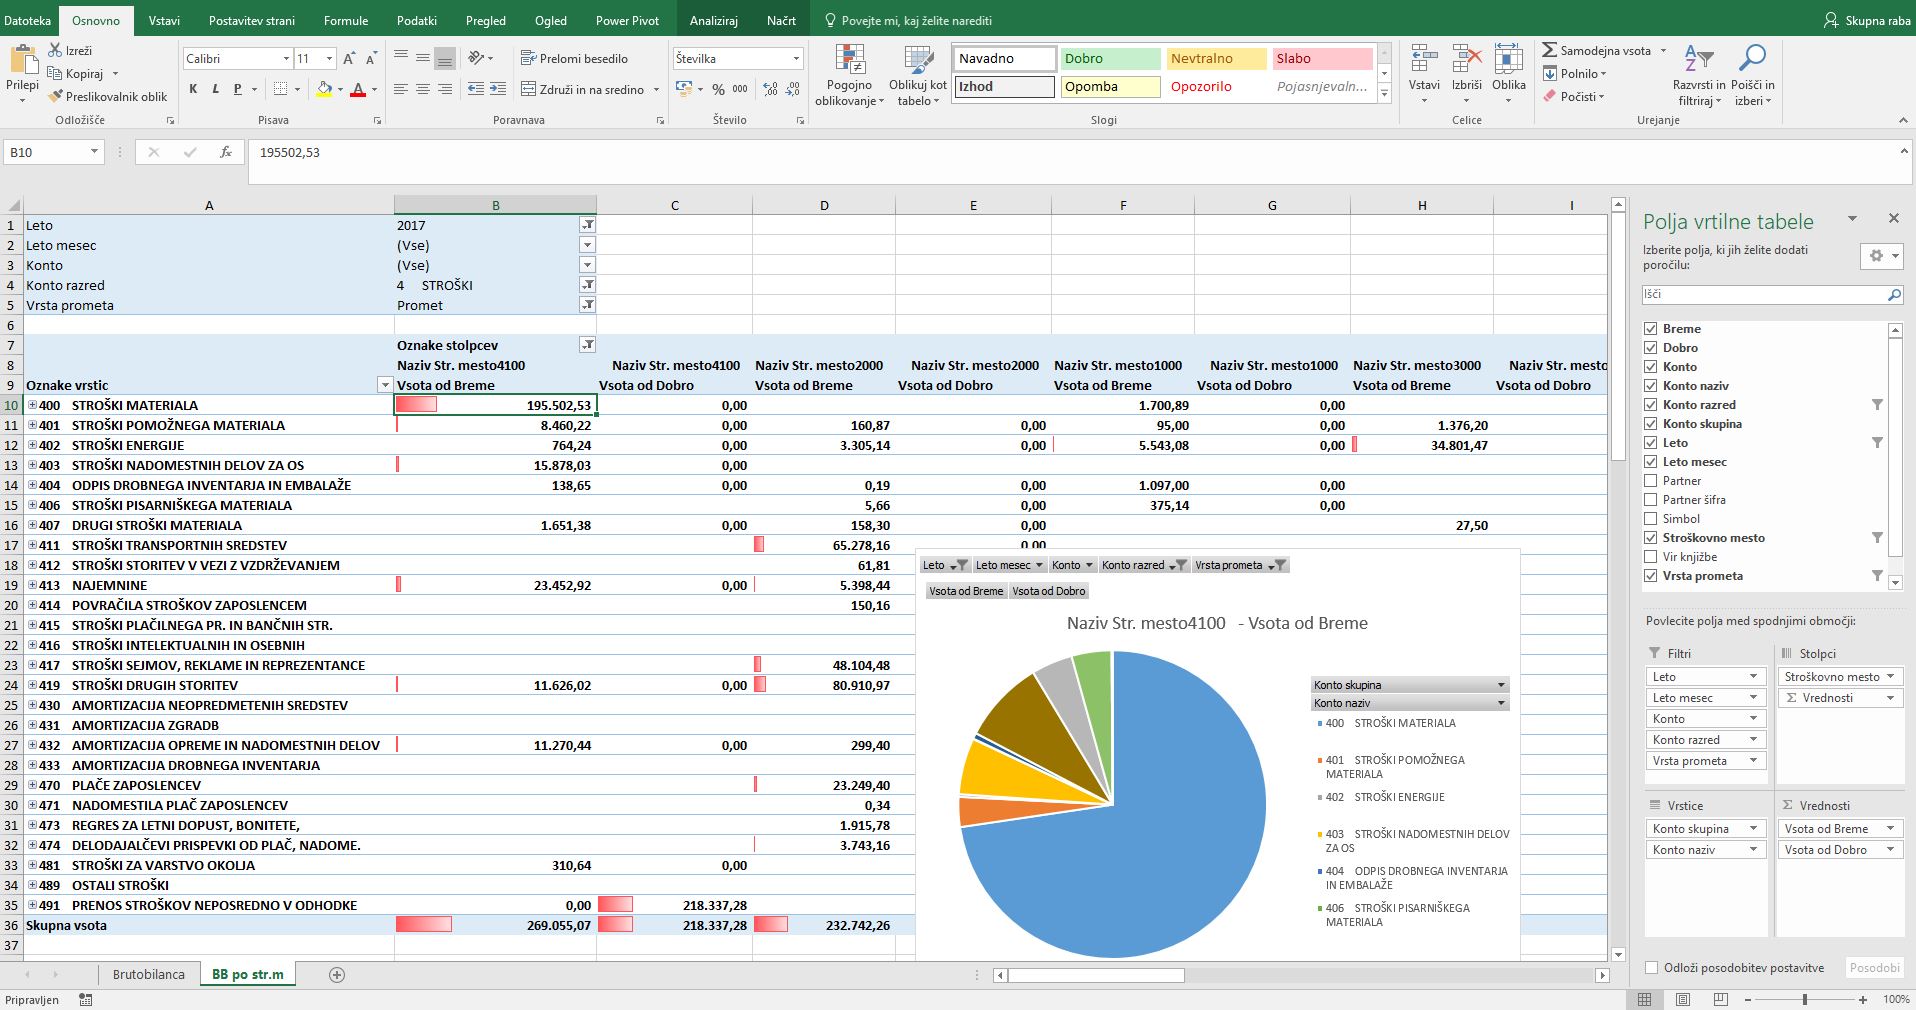Apply the fill color bucket
This screenshot has width=1916, height=1010.
coord(324,89)
